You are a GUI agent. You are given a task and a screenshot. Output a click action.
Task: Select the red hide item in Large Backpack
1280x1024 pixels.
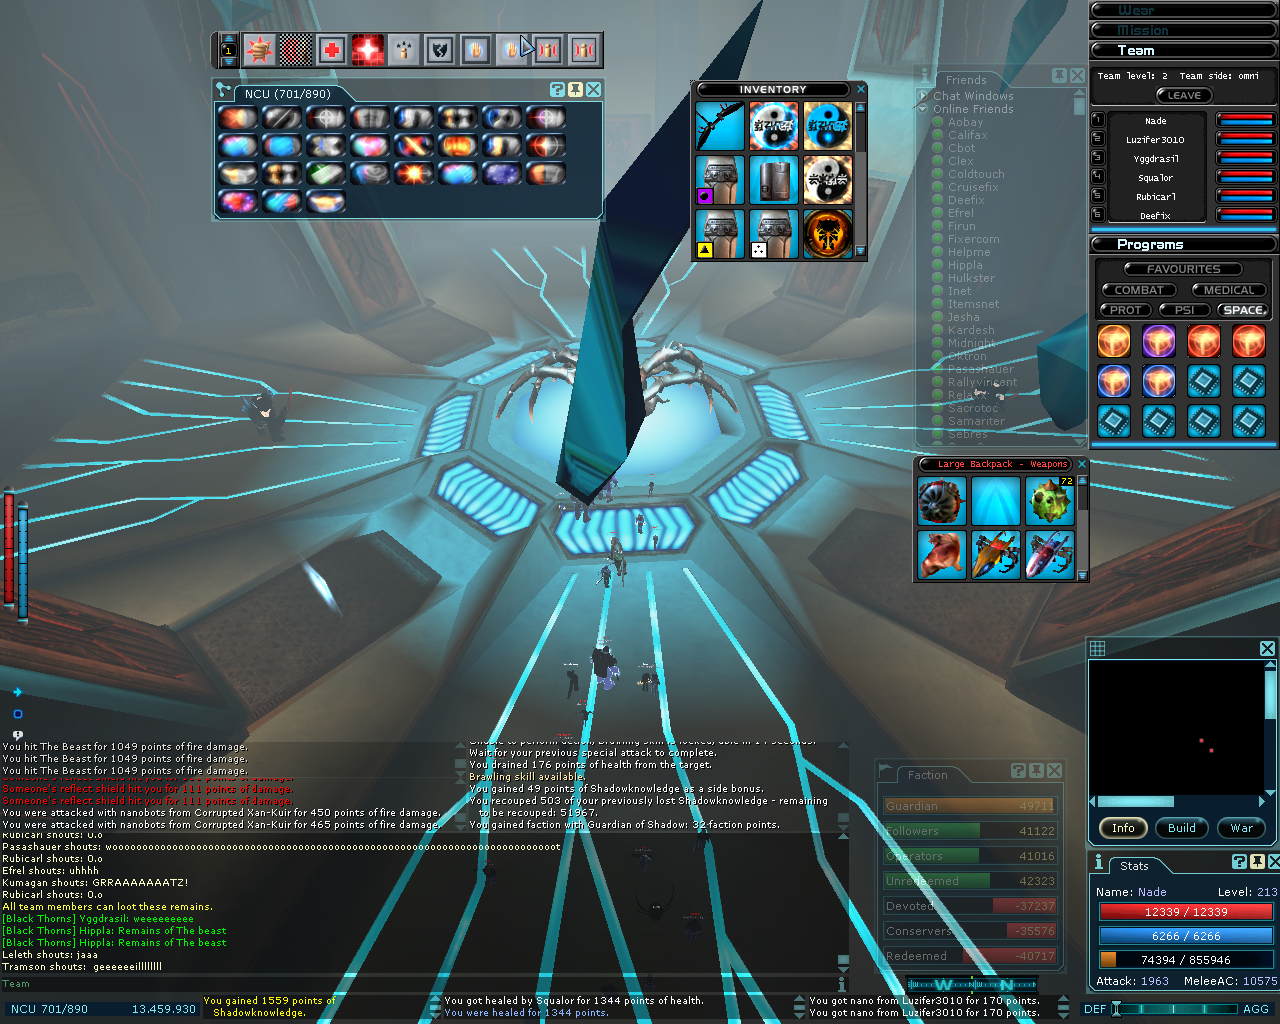coord(942,555)
